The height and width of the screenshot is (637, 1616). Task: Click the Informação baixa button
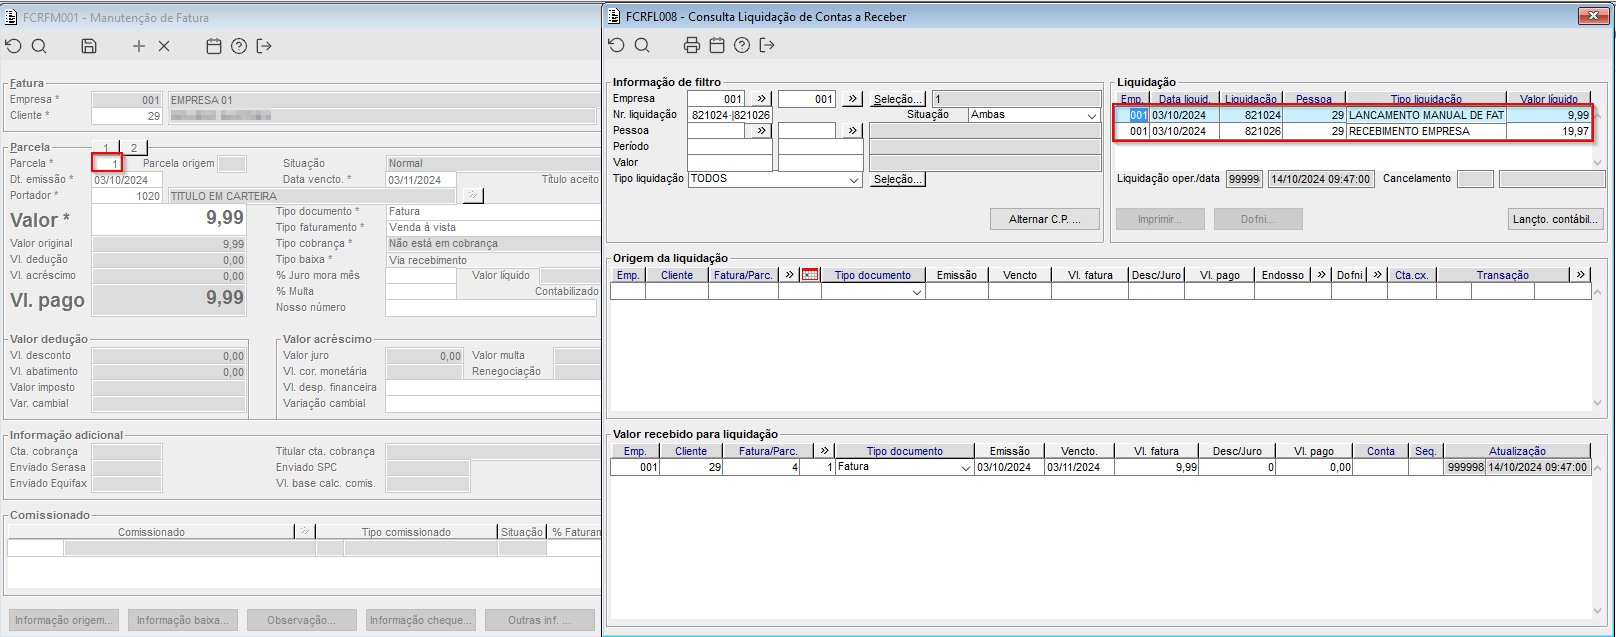(183, 620)
